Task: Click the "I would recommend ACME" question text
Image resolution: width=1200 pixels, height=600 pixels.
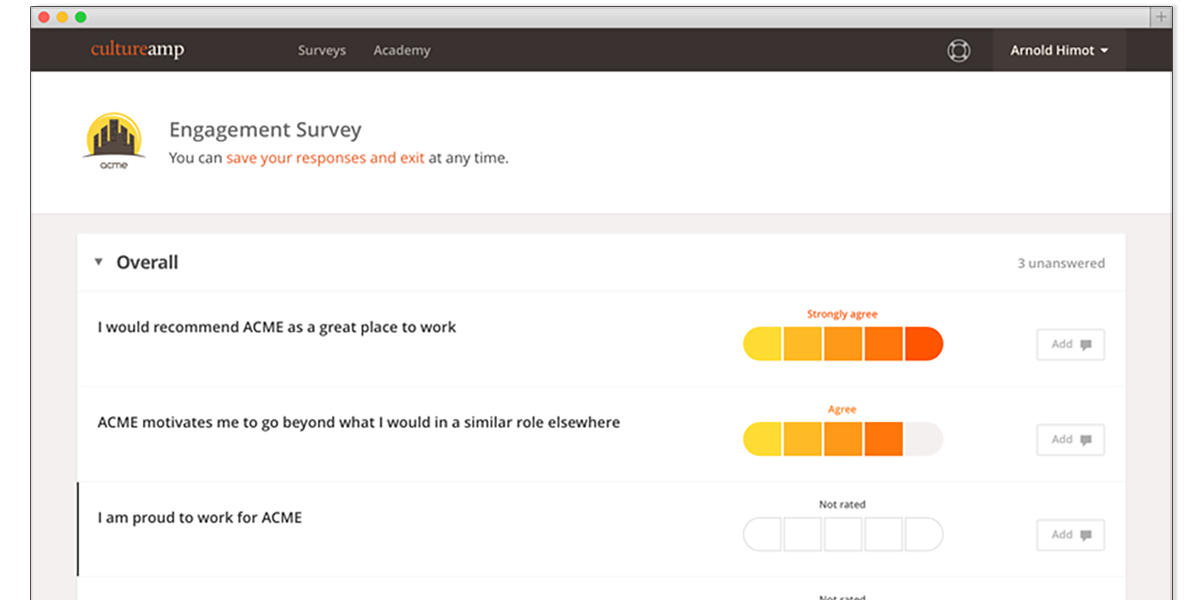Action: tap(277, 327)
